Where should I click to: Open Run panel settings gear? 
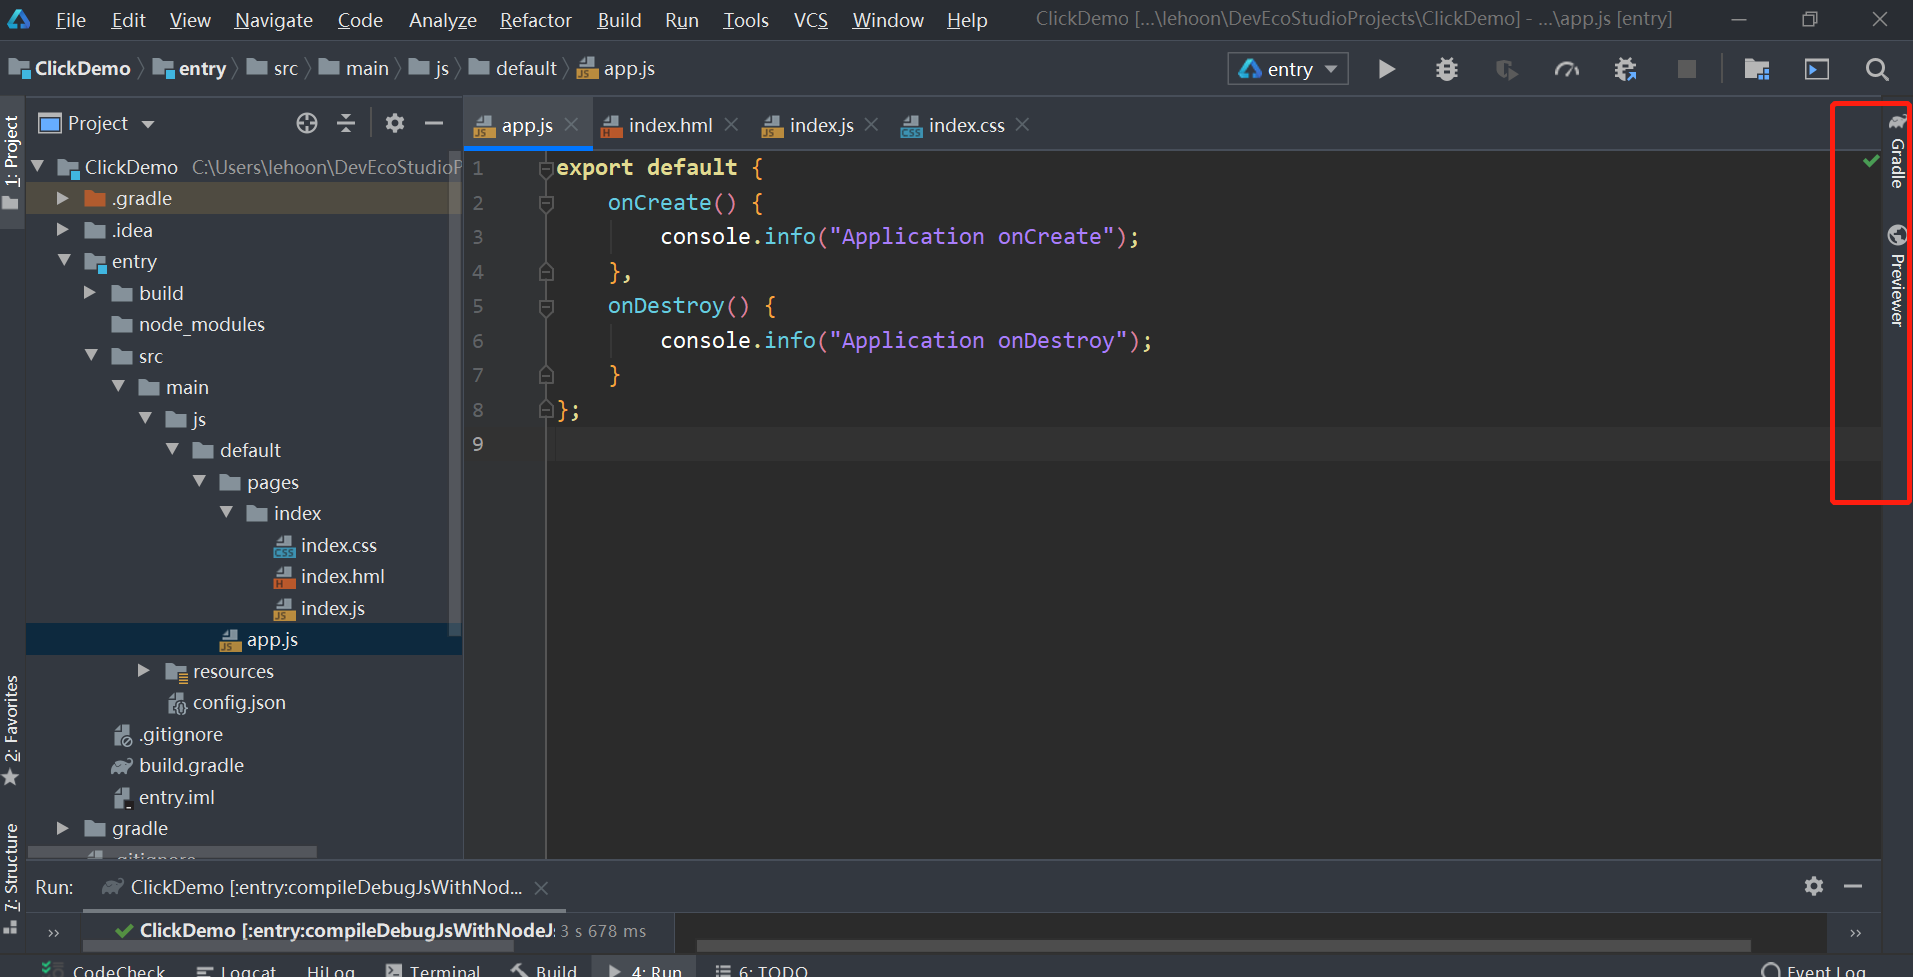[x=1813, y=886]
